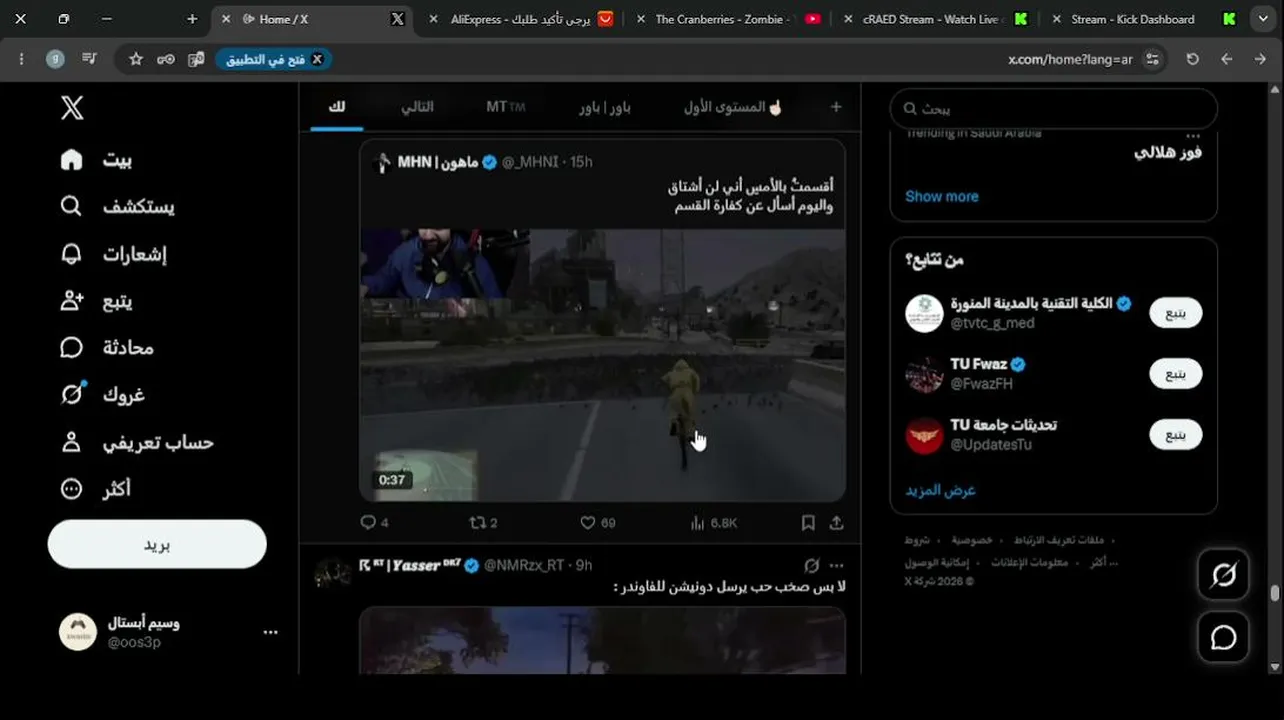Follow الكلية التقنية بالمدينة المنورة

tap(1176, 313)
